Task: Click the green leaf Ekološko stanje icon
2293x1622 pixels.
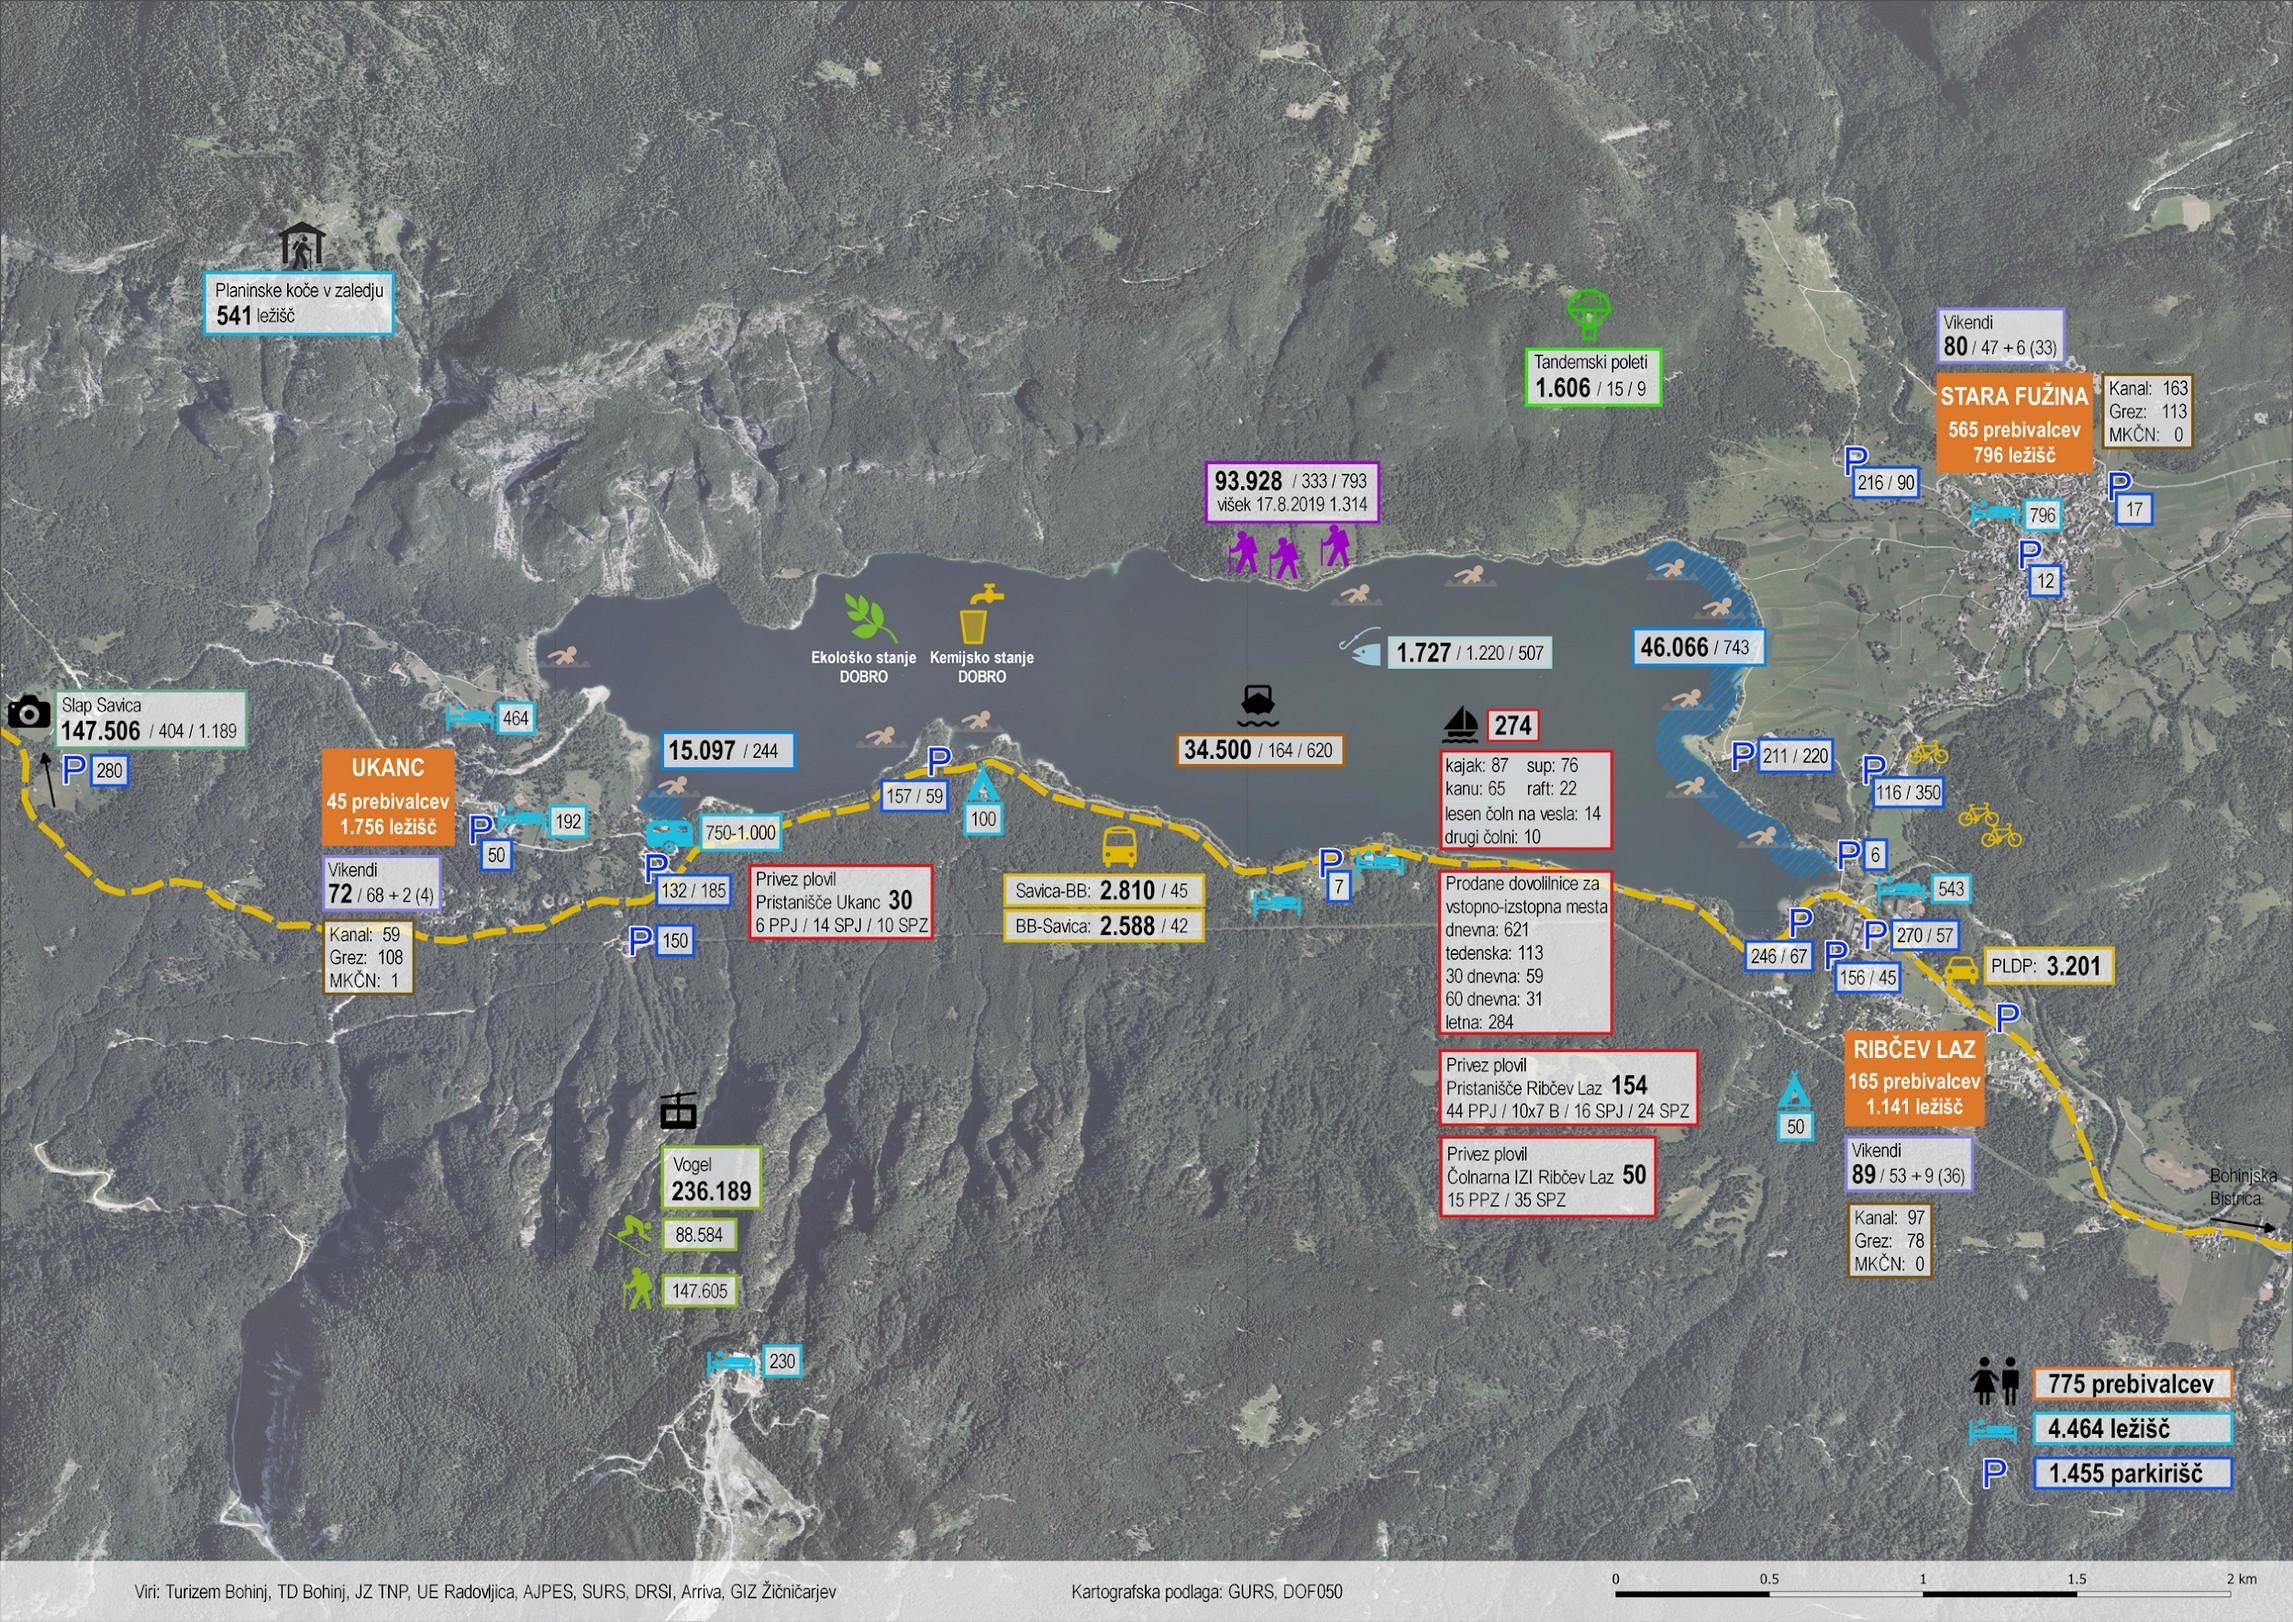Action: [x=868, y=616]
